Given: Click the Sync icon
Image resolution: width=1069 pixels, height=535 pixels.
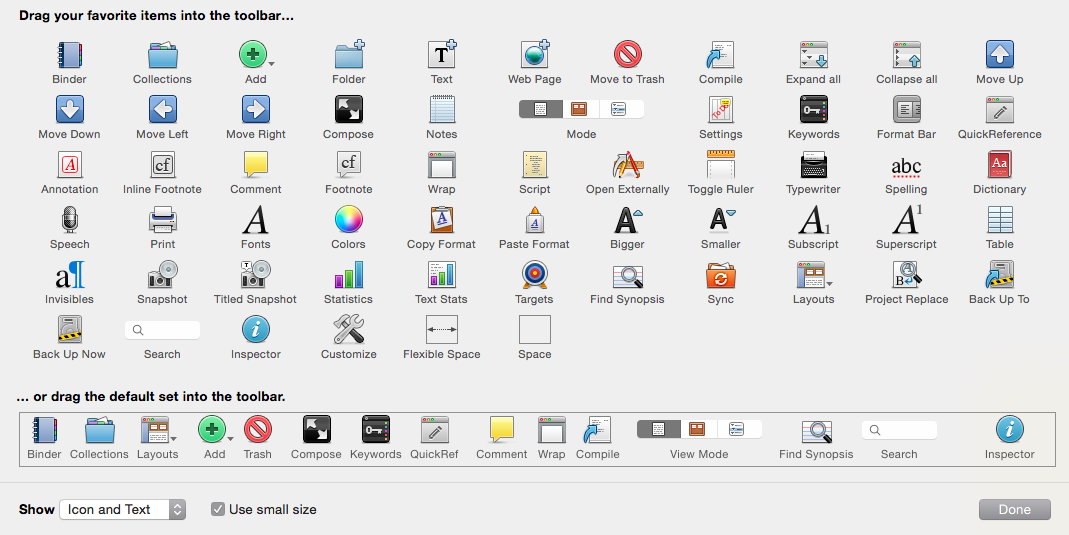Looking at the screenshot, I should tap(720, 275).
